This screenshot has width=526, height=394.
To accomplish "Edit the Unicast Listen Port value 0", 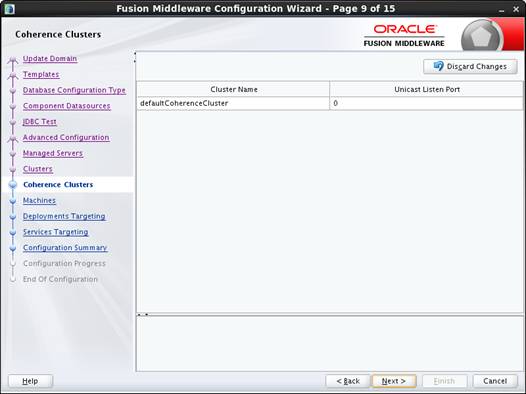I will (426, 103).
